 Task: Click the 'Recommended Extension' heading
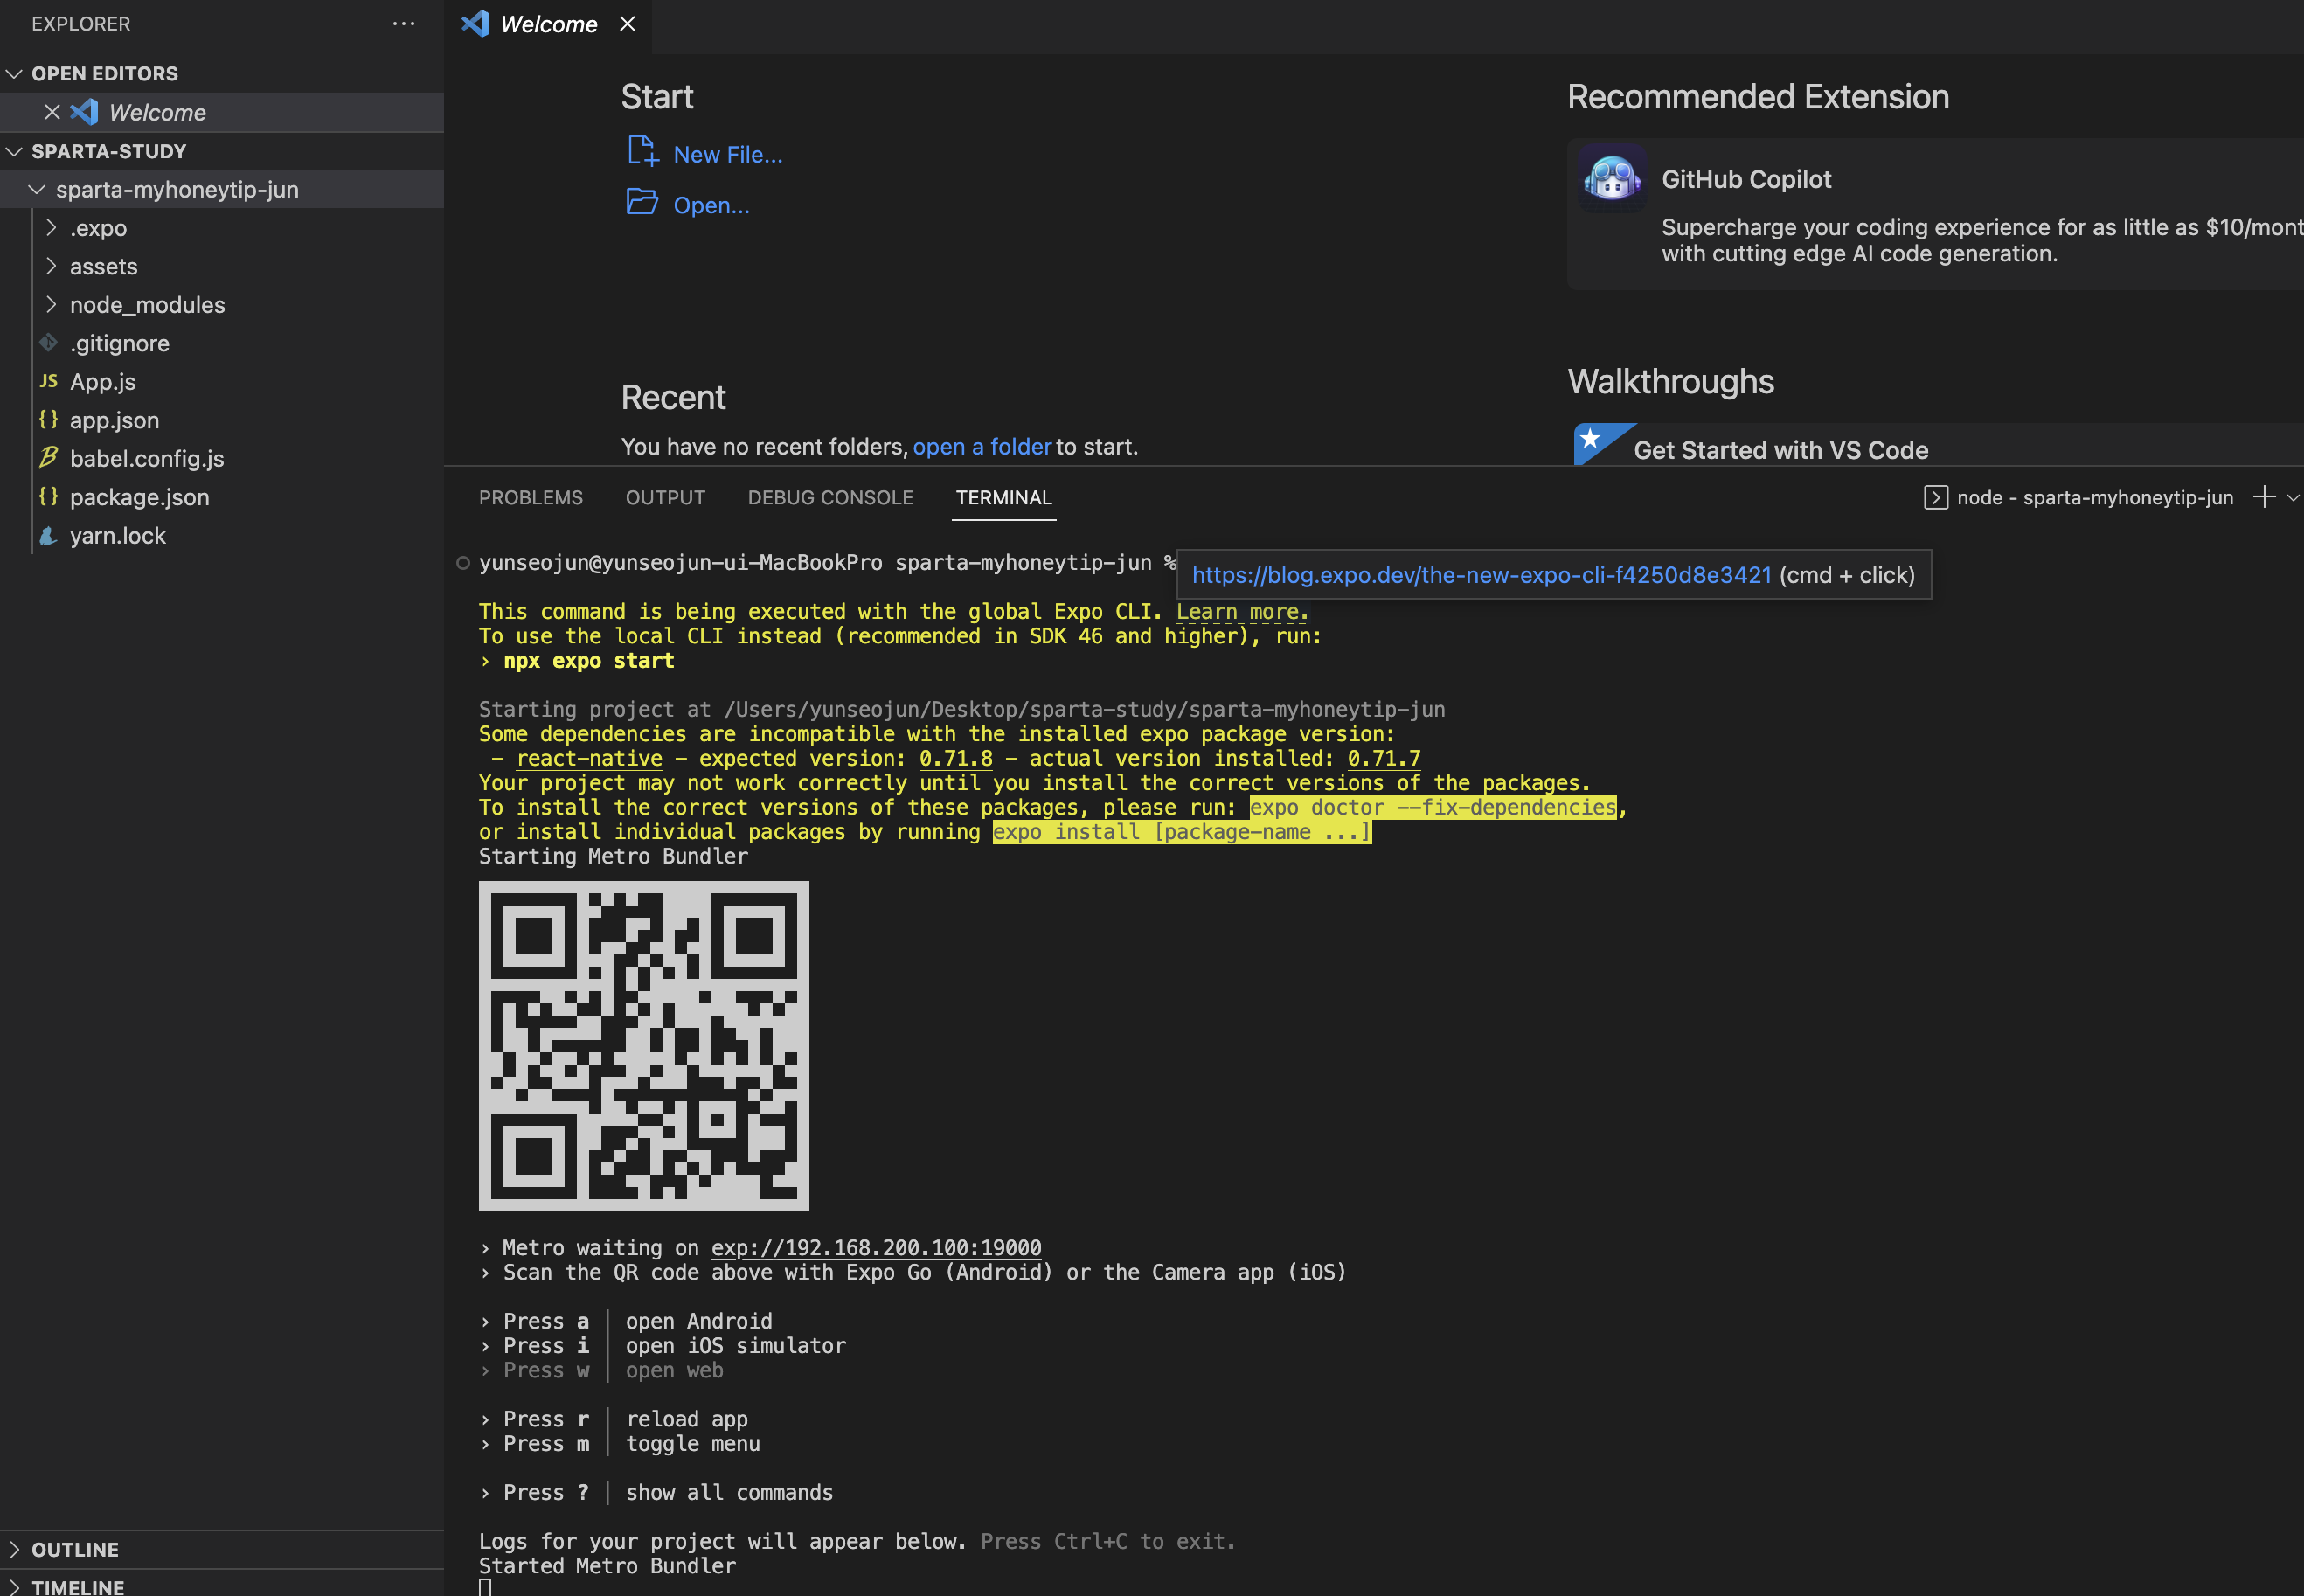point(1758,97)
